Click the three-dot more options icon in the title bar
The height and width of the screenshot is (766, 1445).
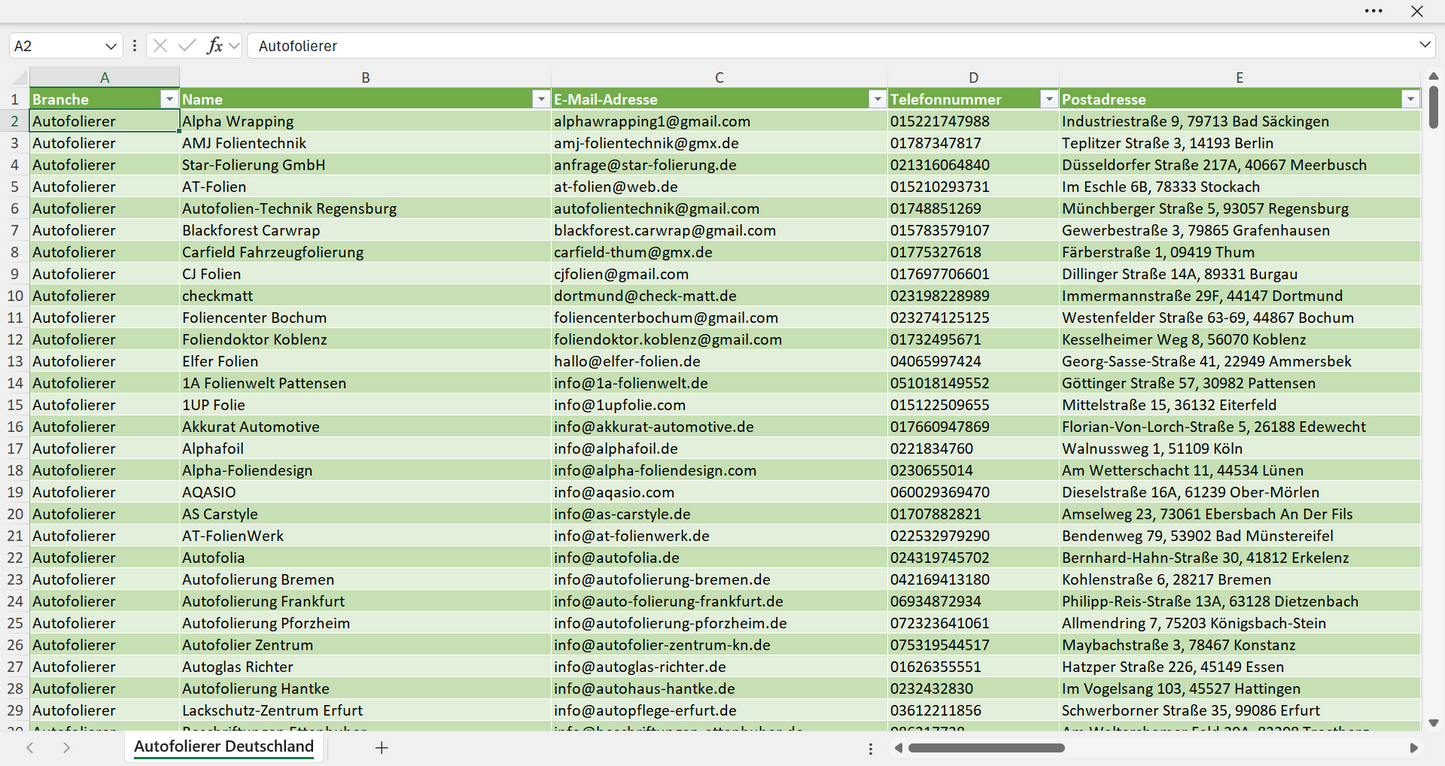tap(1373, 11)
